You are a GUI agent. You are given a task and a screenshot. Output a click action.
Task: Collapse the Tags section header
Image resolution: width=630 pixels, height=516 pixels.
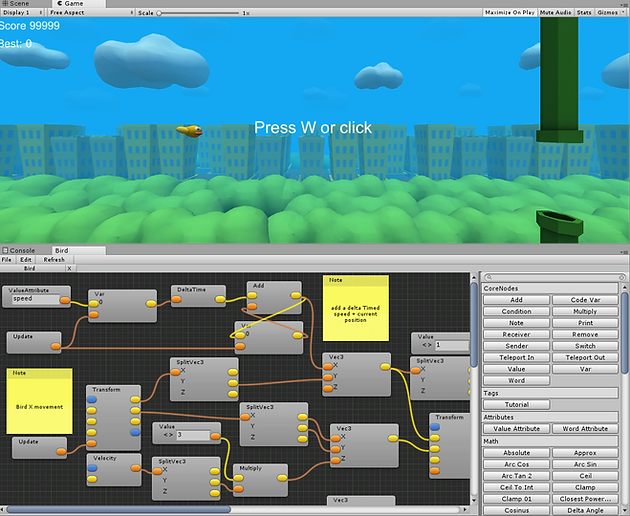point(550,393)
